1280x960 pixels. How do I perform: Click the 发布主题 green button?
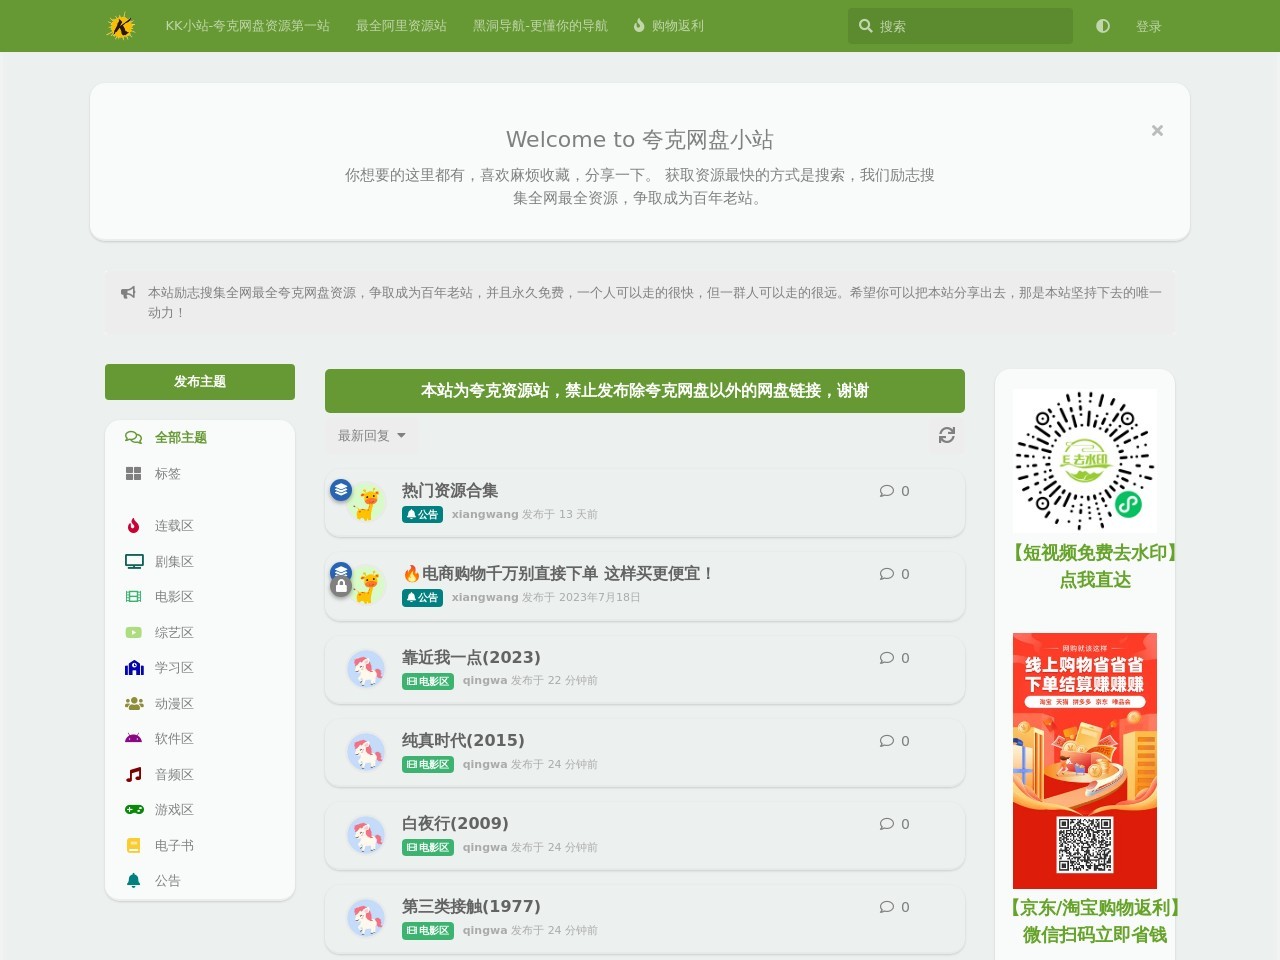click(199, 381)
